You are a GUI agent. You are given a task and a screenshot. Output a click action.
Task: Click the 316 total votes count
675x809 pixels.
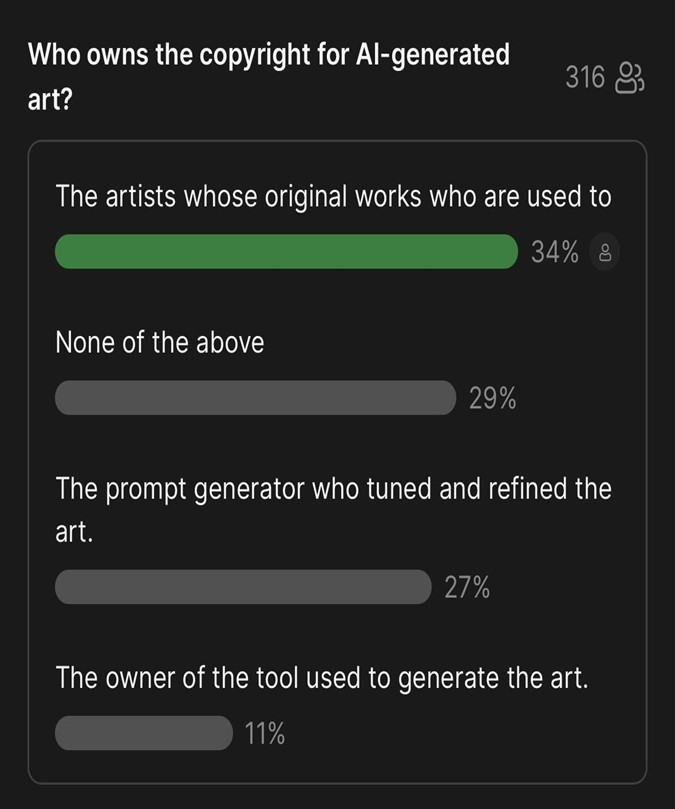pos(585,77)
